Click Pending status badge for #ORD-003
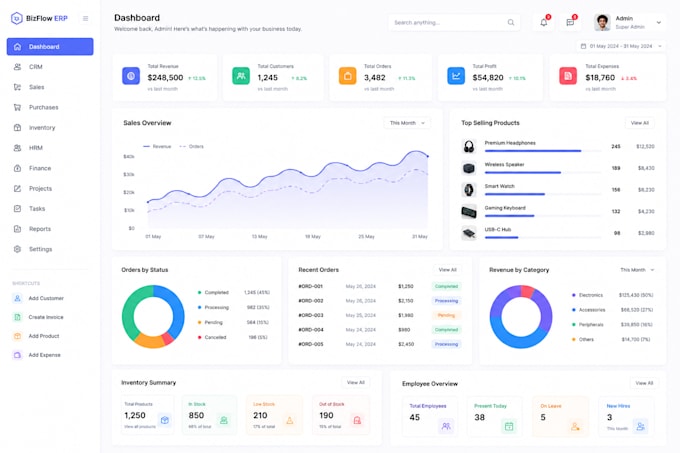The height and width of the screenshot is (453, 680). [446, 315]
